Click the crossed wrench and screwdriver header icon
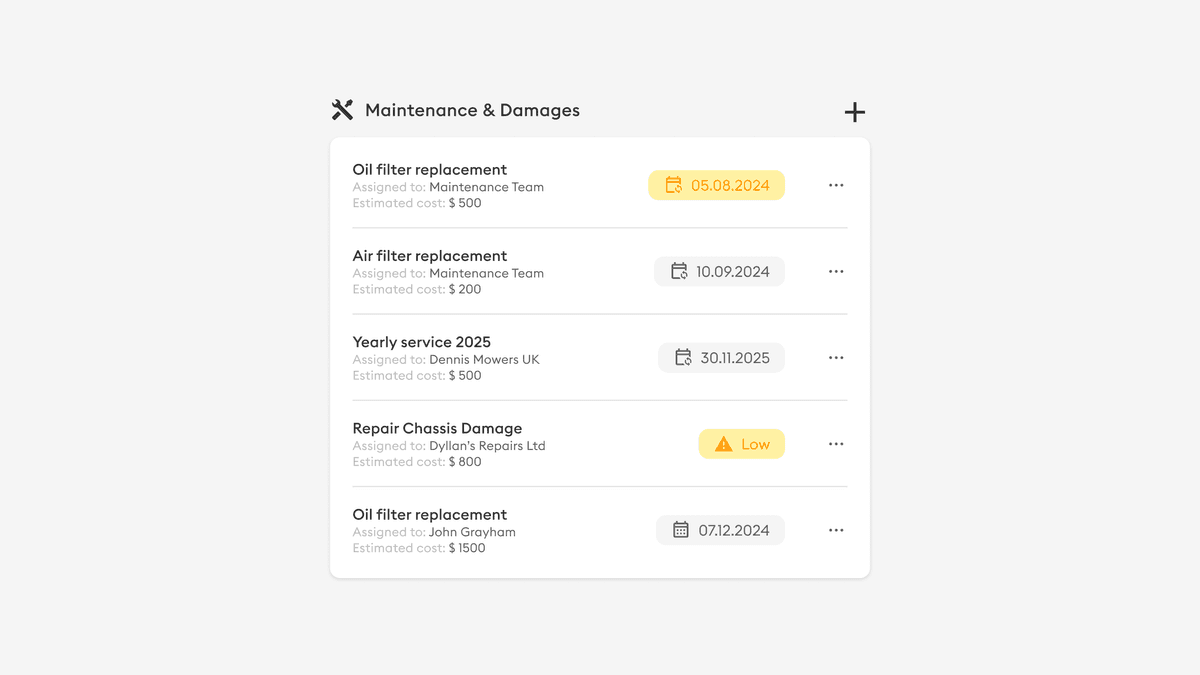 point(342,109)
